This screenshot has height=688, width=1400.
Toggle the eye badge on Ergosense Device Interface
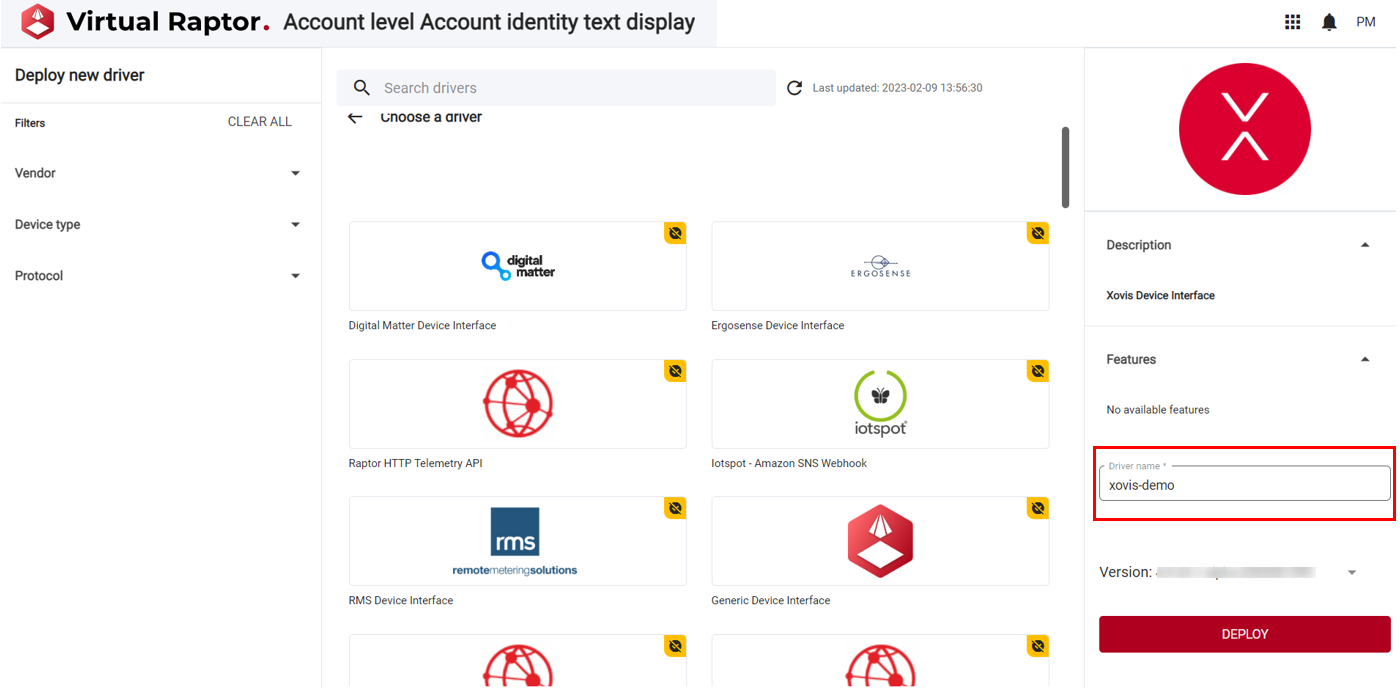click(1037, 232)
